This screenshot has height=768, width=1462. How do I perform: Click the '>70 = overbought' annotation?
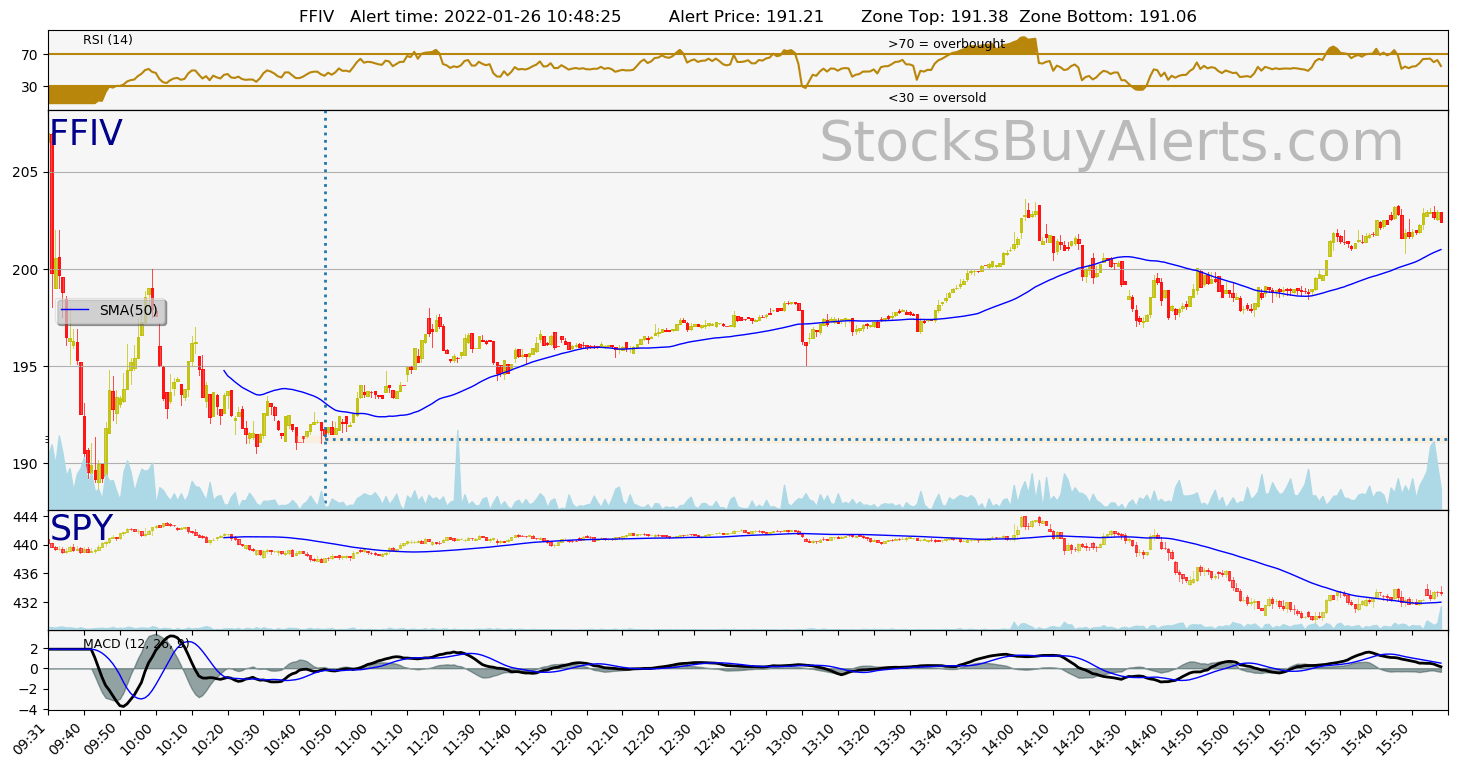(x=946, y=44)
